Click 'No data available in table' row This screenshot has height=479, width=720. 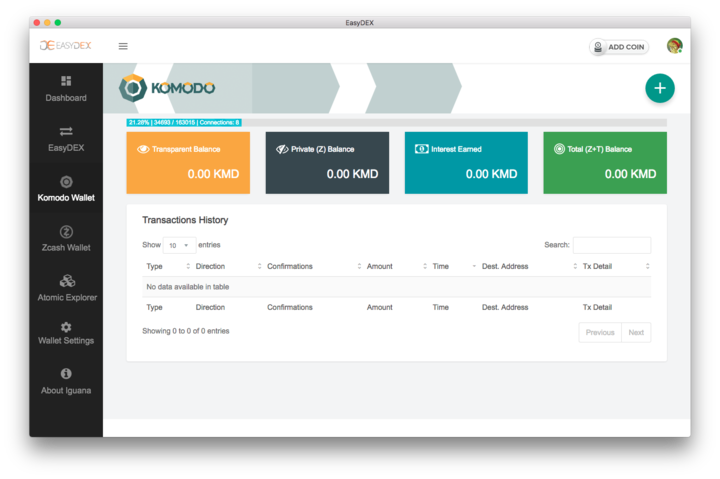click(x=397, y=287)
